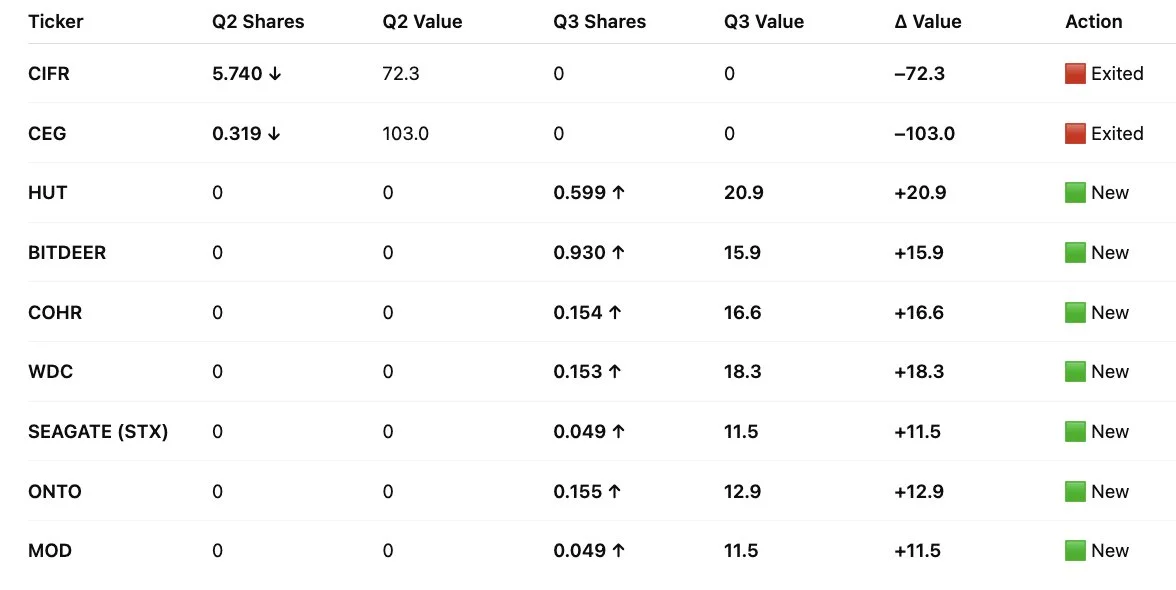Viewport: 1176px width, 590px height.
Task: Click the down arrow beside 0.319
Action: (x=275, y=134)
